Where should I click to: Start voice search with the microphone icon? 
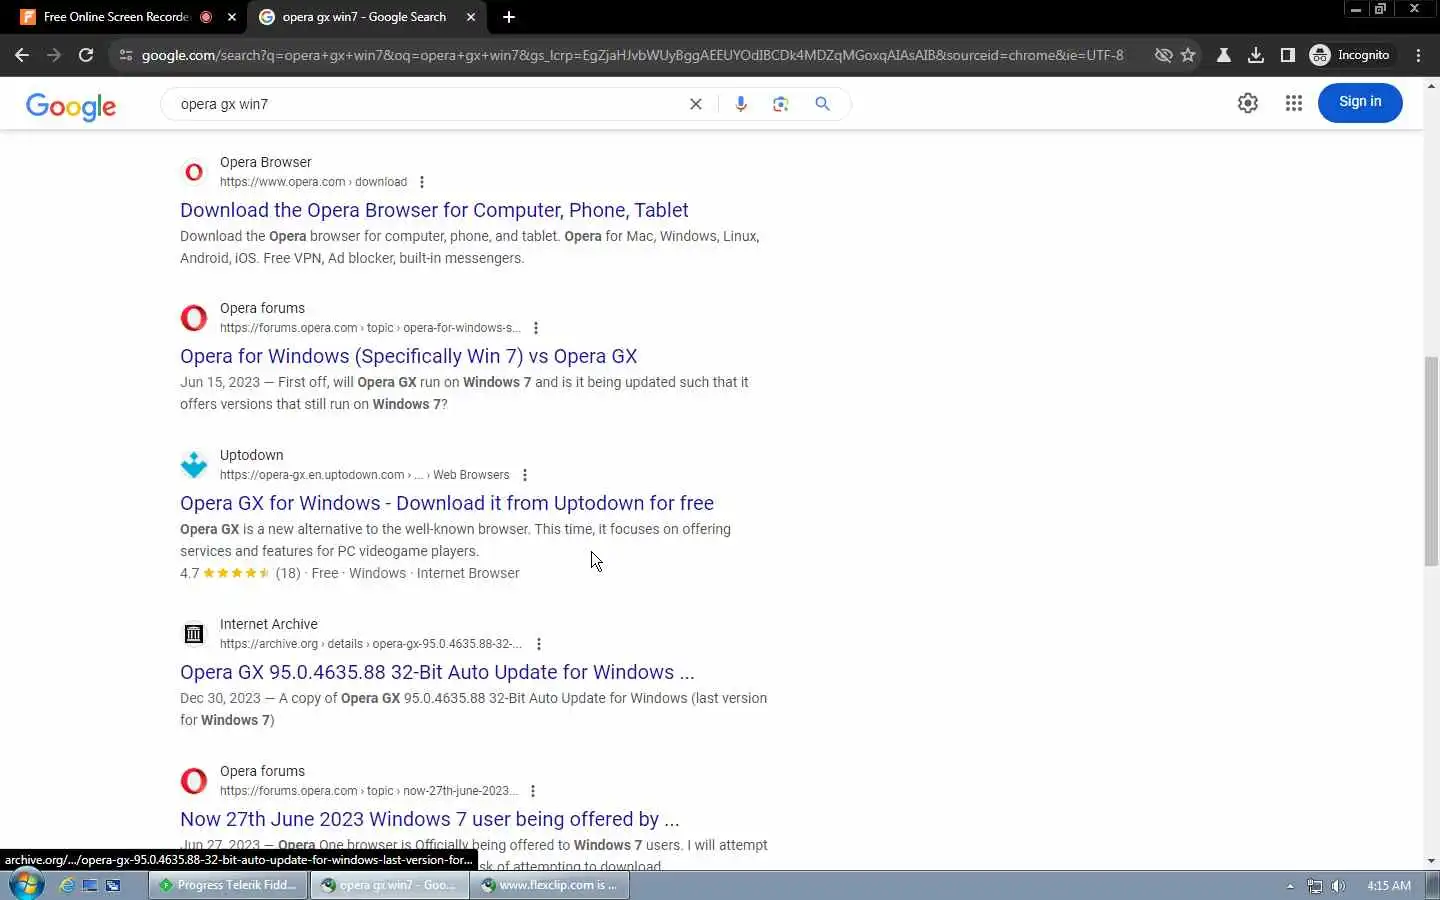741,104
